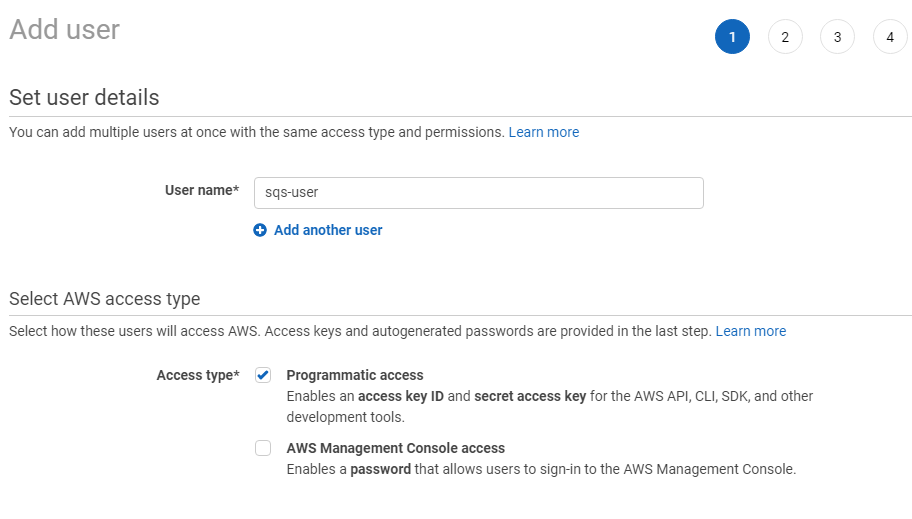
Task: Click the Add user page title
Action: (x=64, y=30)
